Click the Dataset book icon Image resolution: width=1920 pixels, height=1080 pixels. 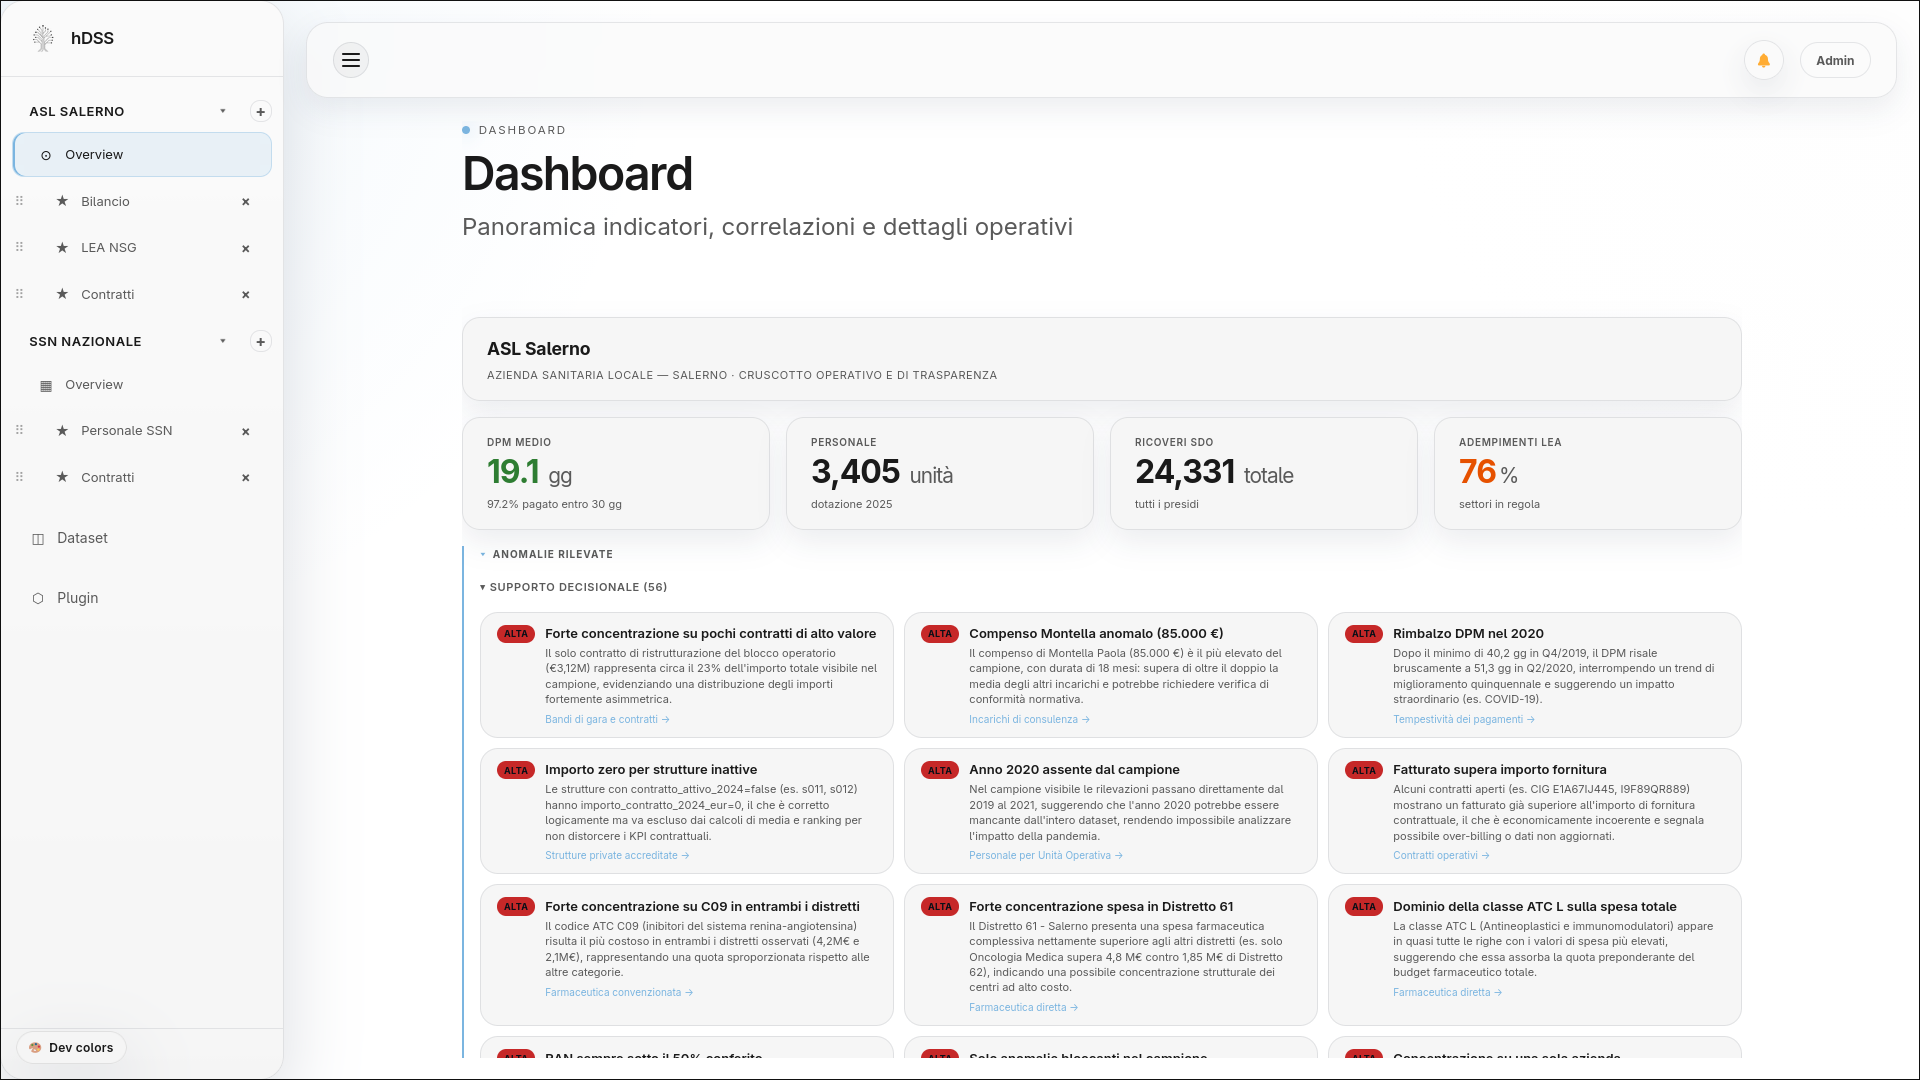point(38,539)
